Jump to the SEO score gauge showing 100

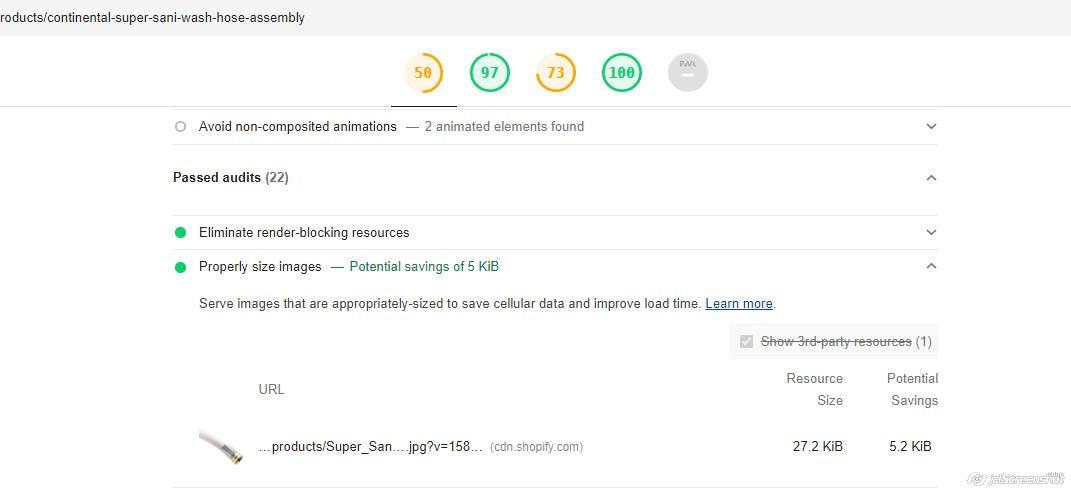pos(622,72)
